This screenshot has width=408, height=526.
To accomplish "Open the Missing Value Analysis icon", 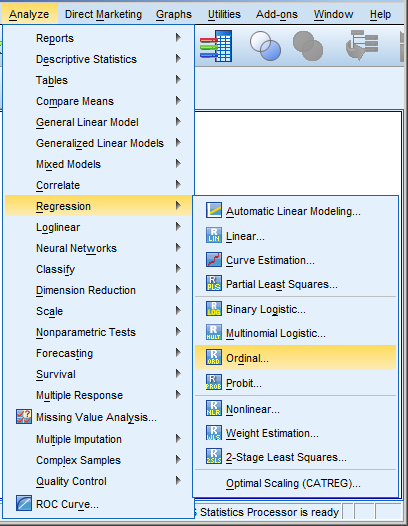I will pyautogui.click(x=24, y=417).
